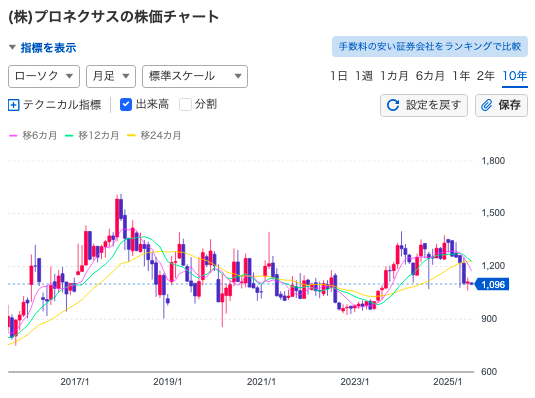This screenshot has height=398, width=535.
Task: Click the yellow 移24カ月 legend swatch
Action: tap(131, 136)
